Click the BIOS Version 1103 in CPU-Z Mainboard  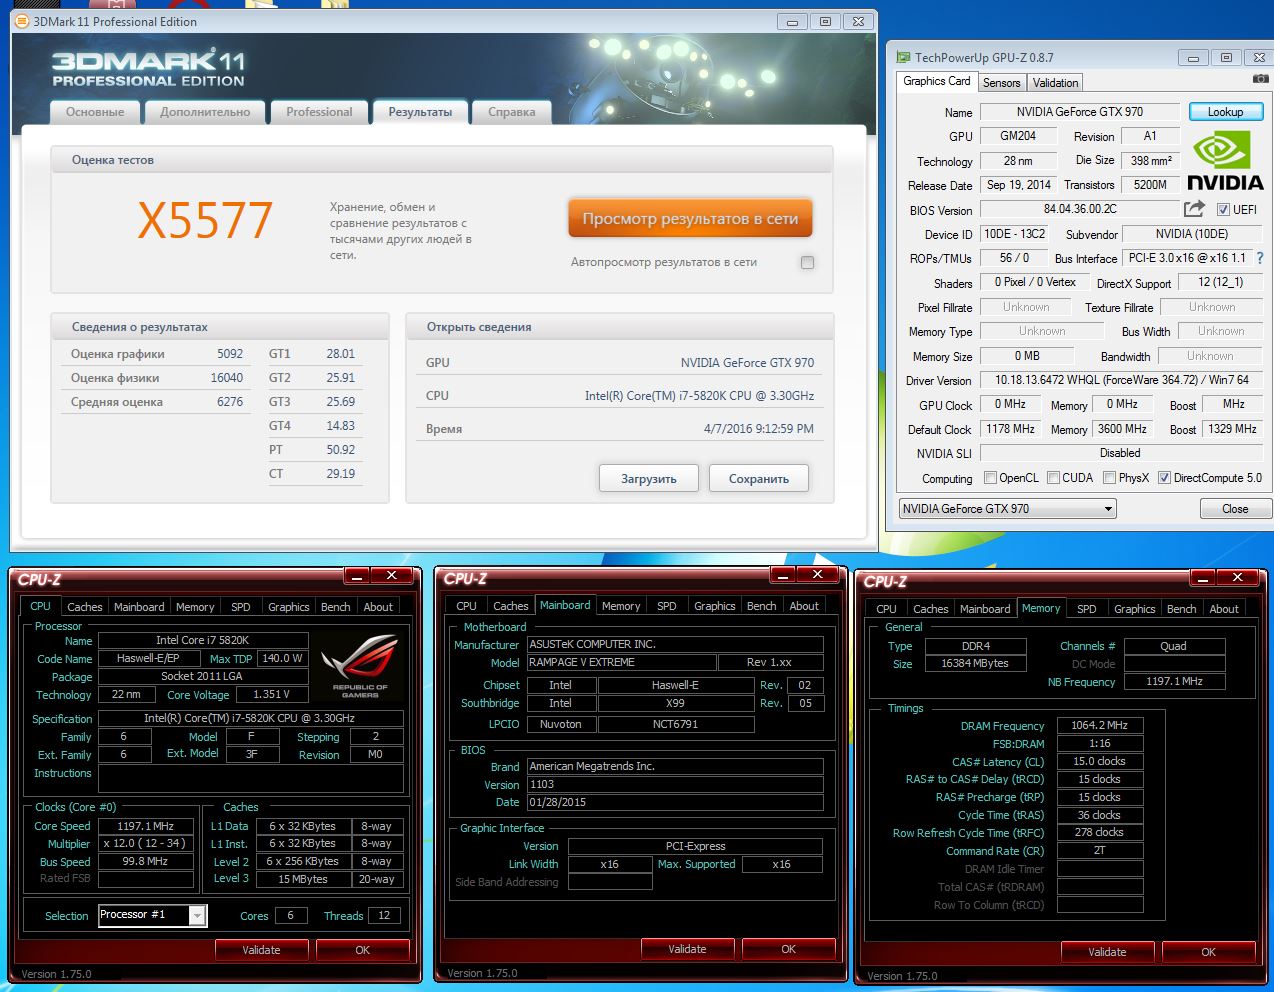click(675, 785)
